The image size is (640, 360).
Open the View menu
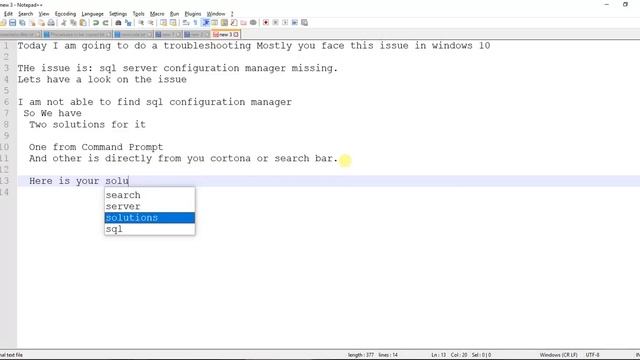click(x=44, y=14)
